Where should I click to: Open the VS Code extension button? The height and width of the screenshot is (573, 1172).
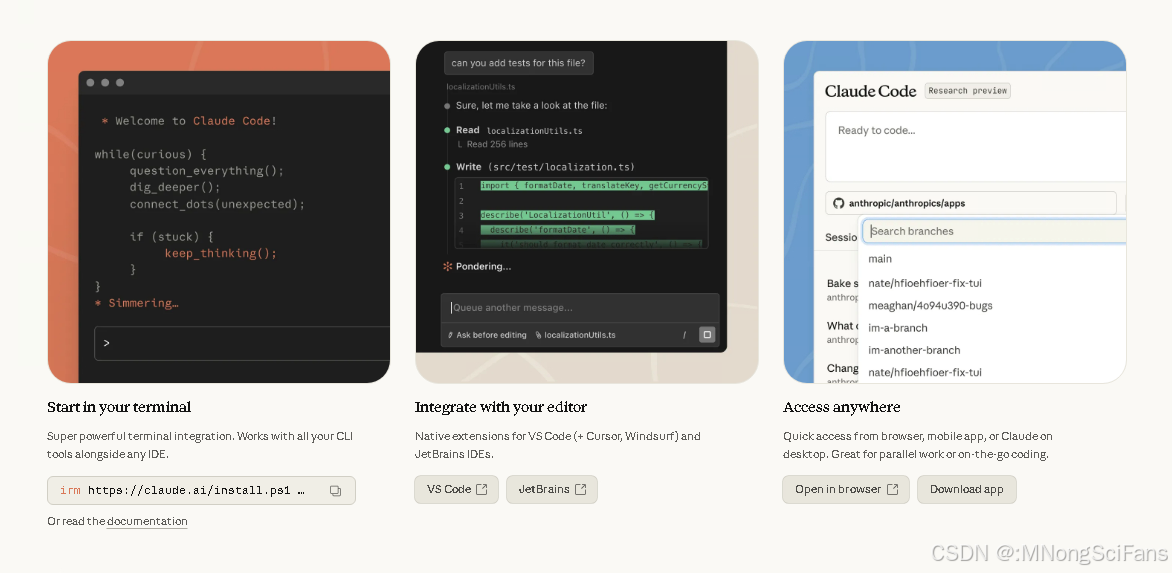456,489
